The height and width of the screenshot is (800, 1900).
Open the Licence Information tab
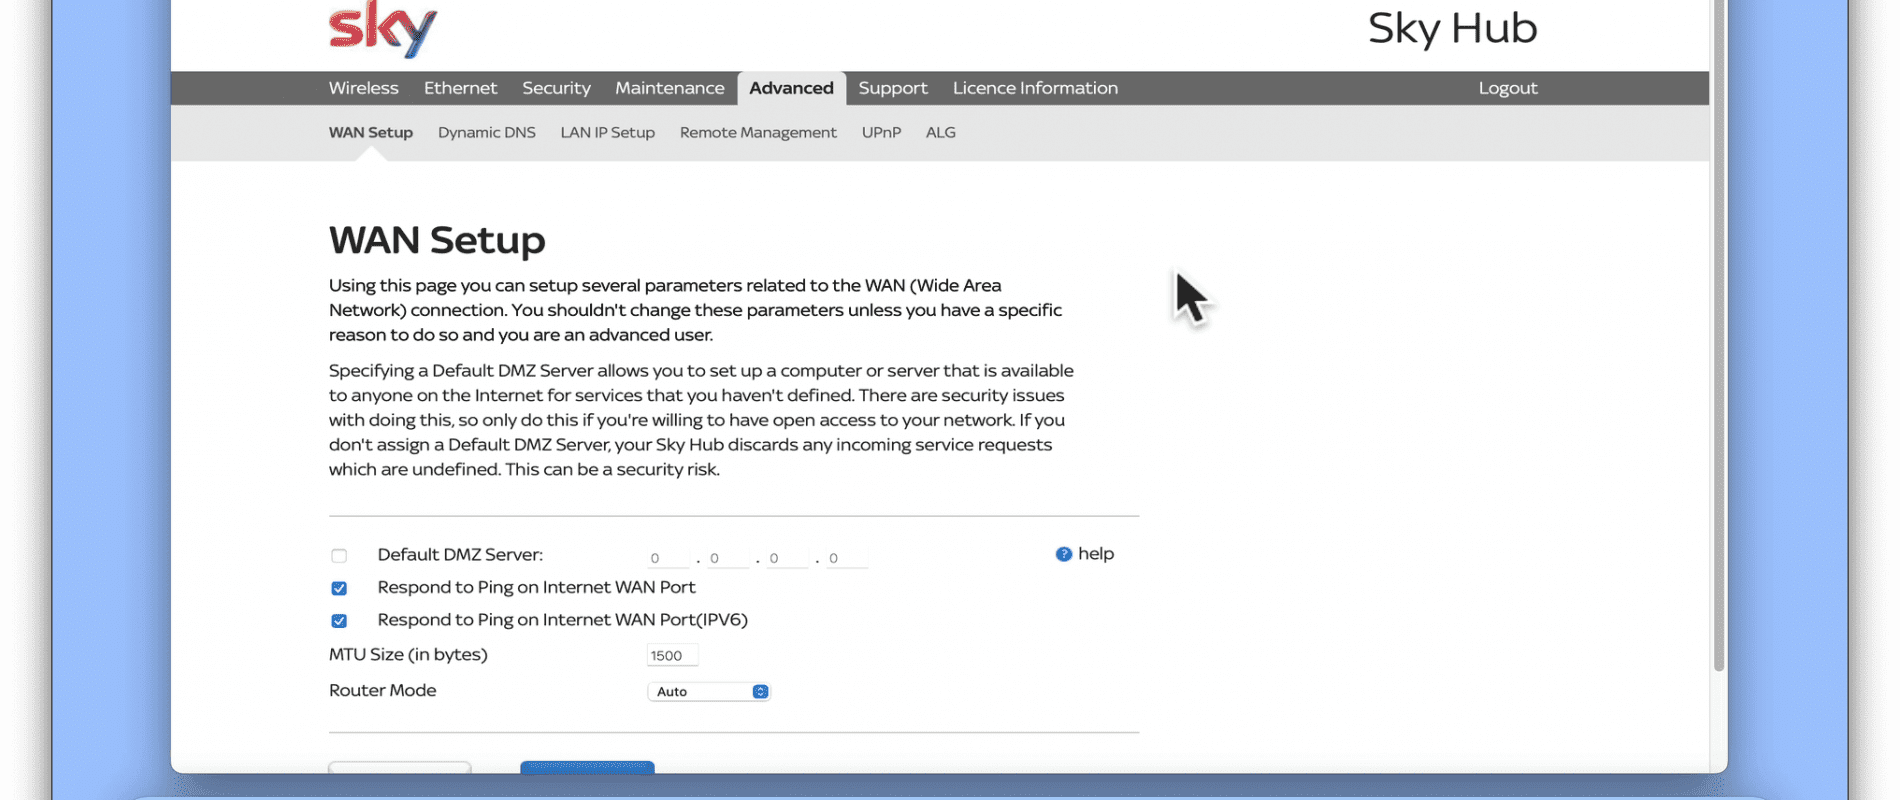(1035, 88)
